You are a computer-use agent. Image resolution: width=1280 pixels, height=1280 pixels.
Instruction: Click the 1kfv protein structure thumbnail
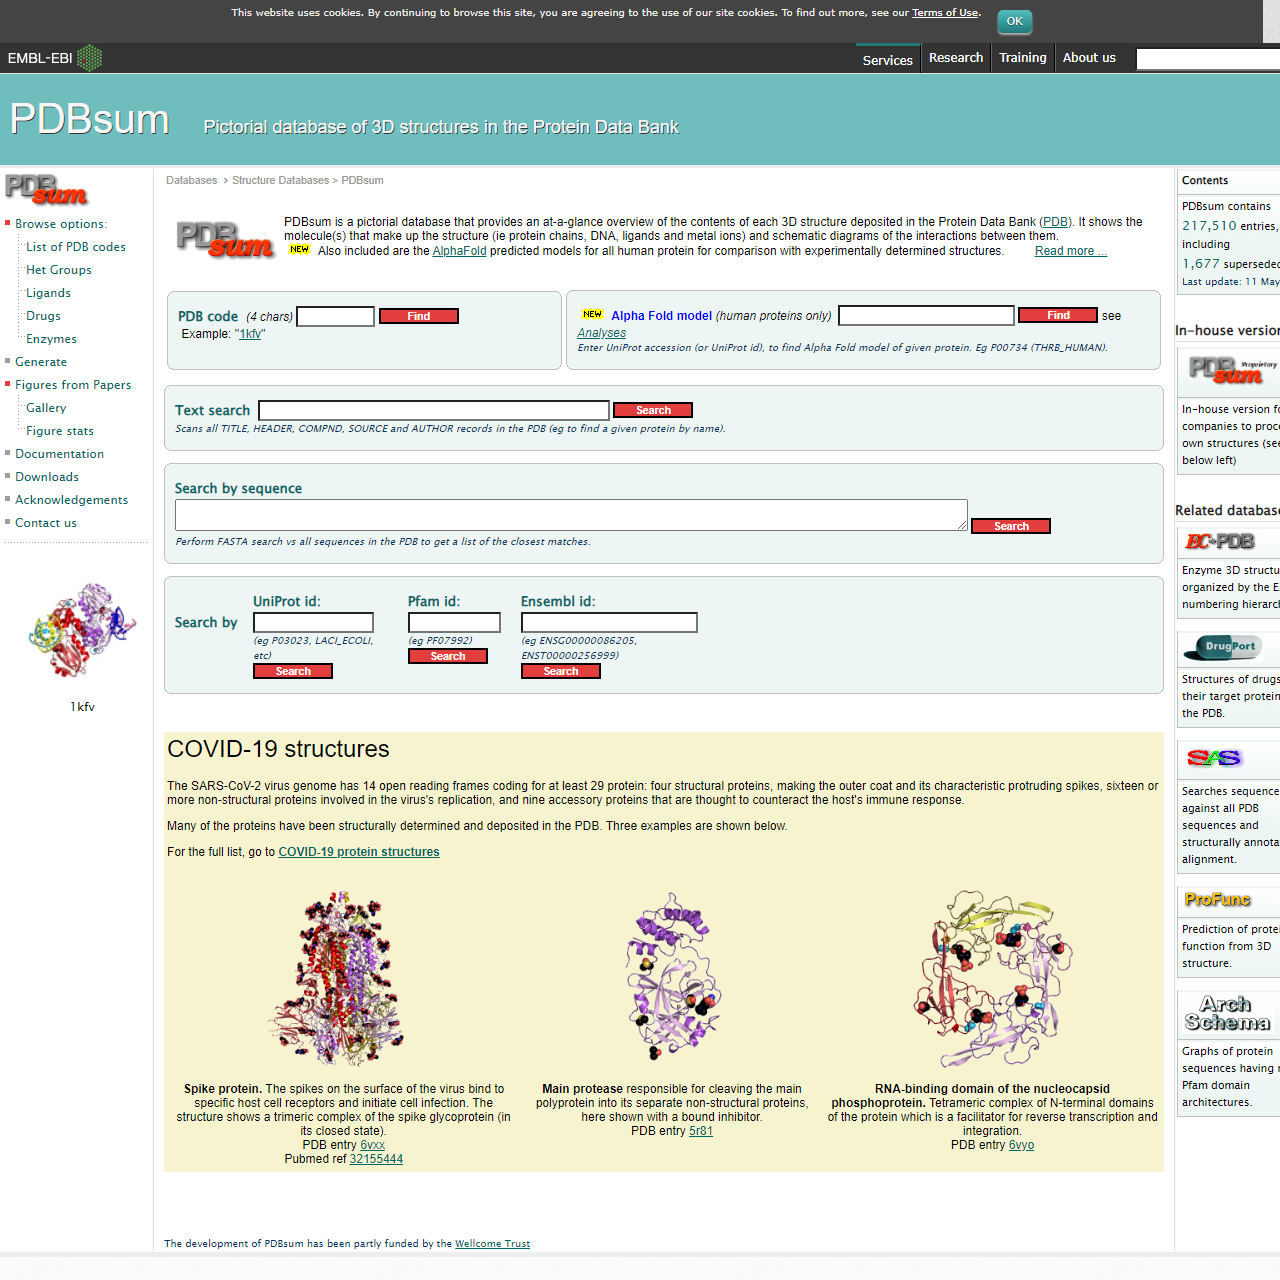click(x=82, y=631)
